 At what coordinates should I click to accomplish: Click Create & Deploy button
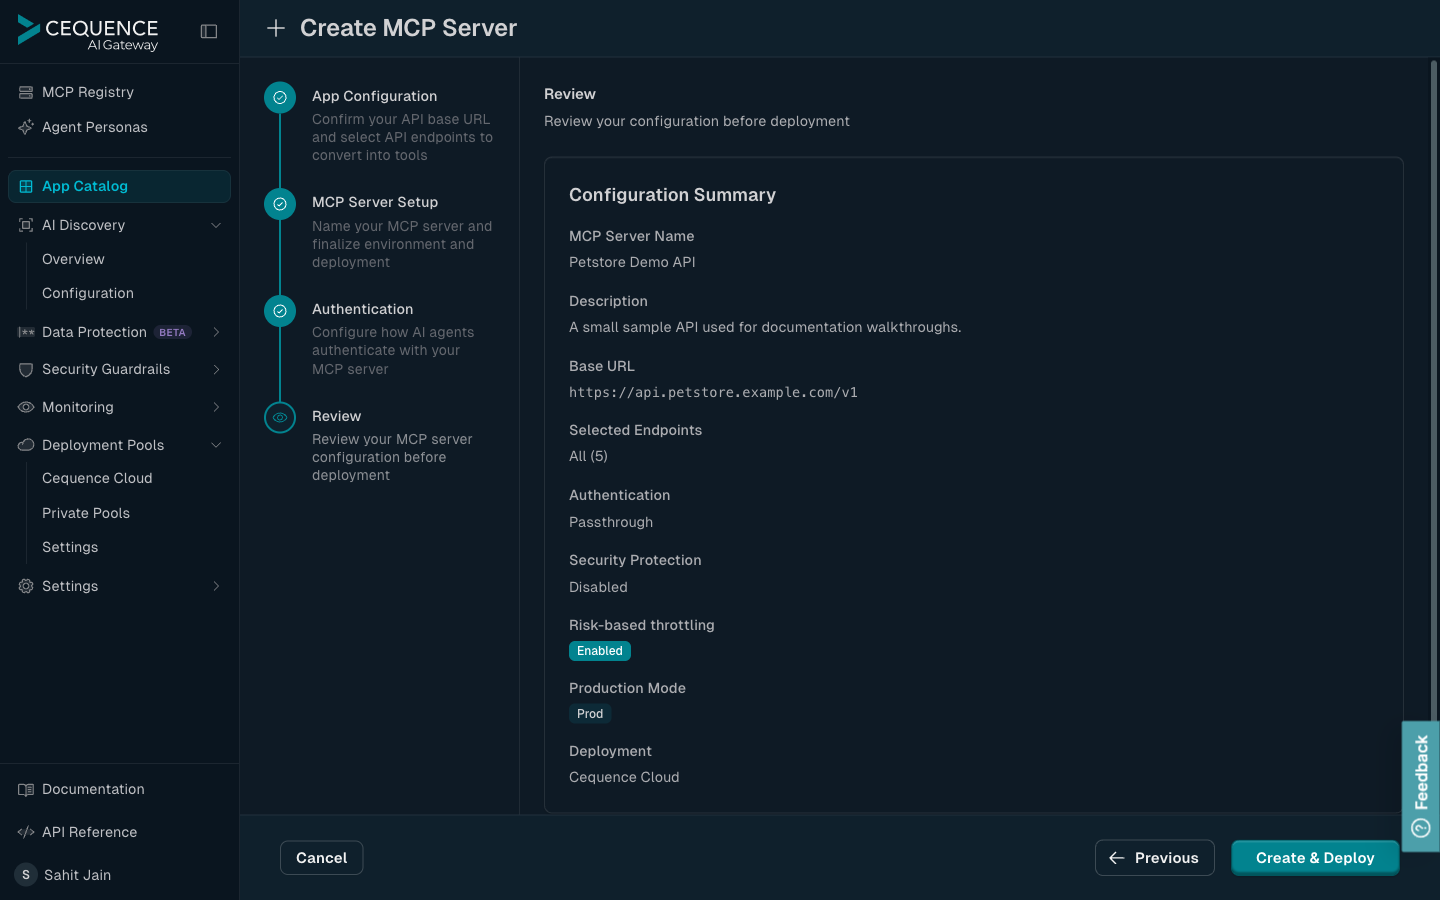(x=1315, y=858)
